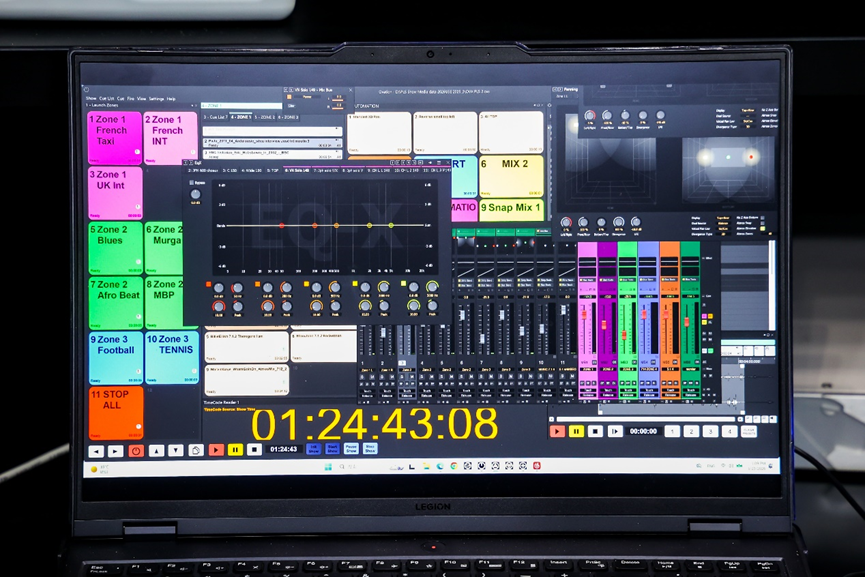Click the 9 Snap Mix 1 cue

click(511, 210)
